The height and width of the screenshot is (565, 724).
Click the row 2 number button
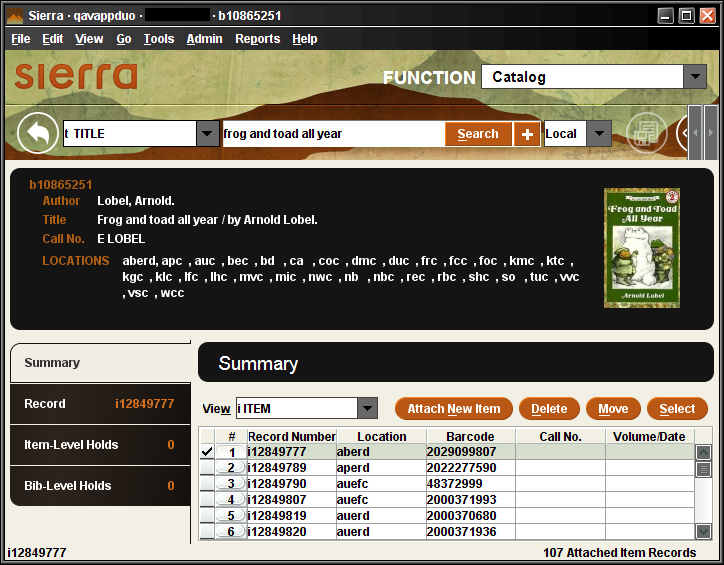pyautogui.click(x=231, y=468)
